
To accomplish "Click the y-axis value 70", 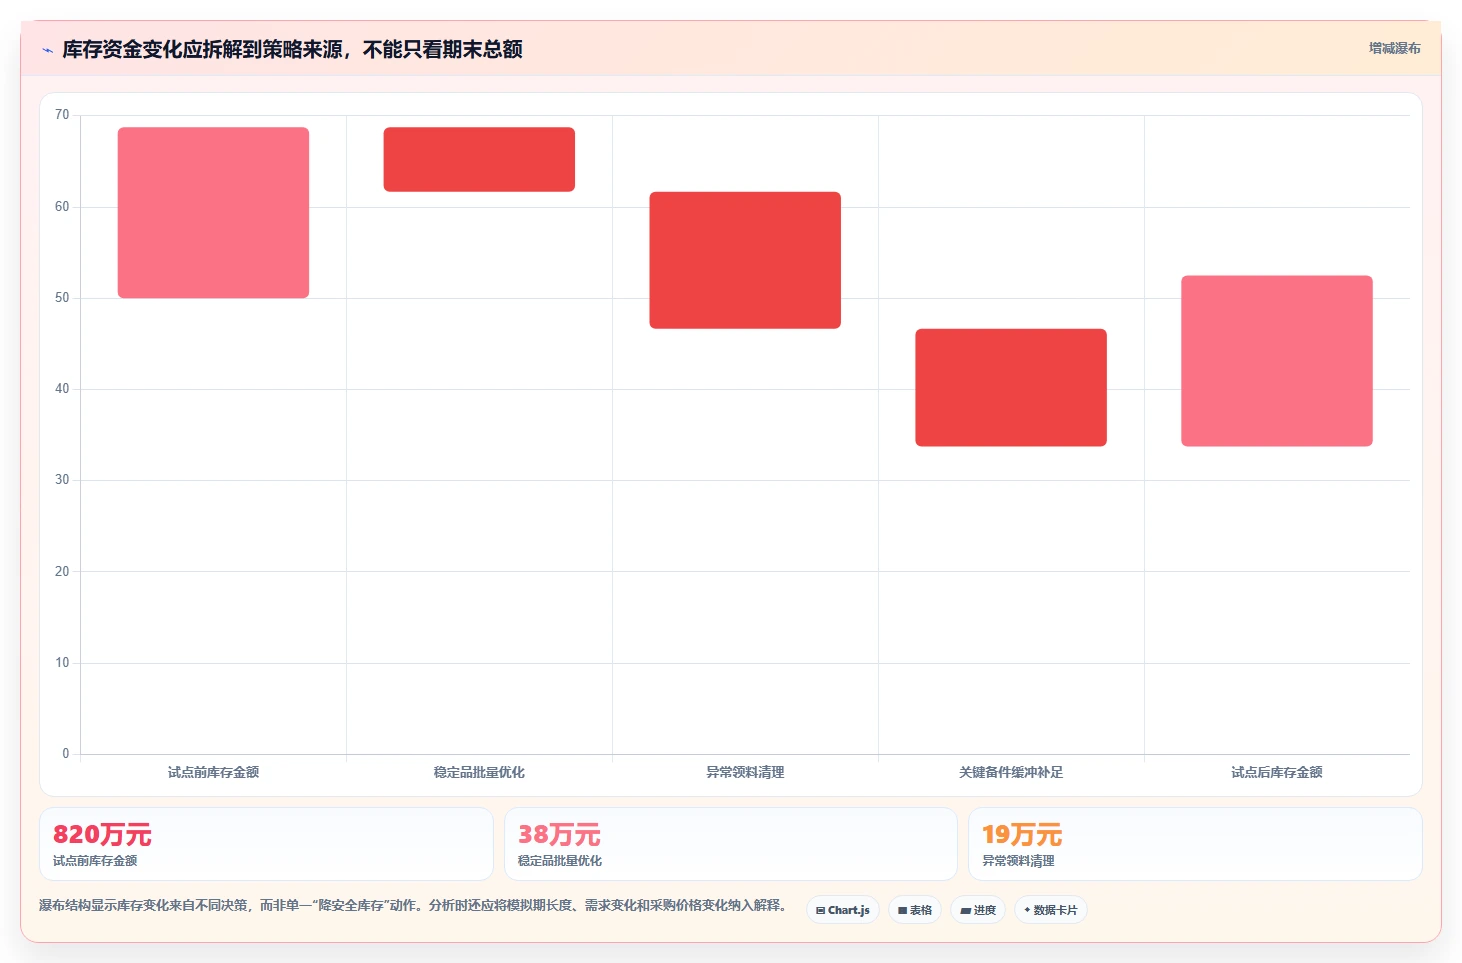I will 62,115.
